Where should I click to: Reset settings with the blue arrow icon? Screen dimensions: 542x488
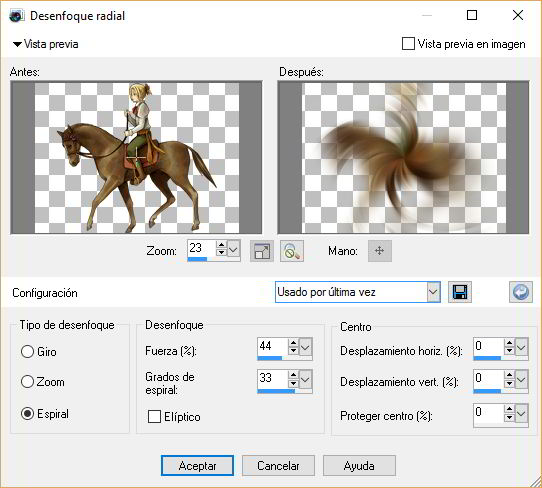pyautogui.click(x=521, y=292)
